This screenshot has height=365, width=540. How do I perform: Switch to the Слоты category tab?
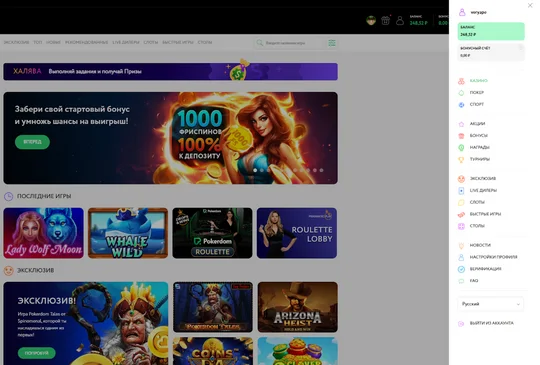click(150, 42)
